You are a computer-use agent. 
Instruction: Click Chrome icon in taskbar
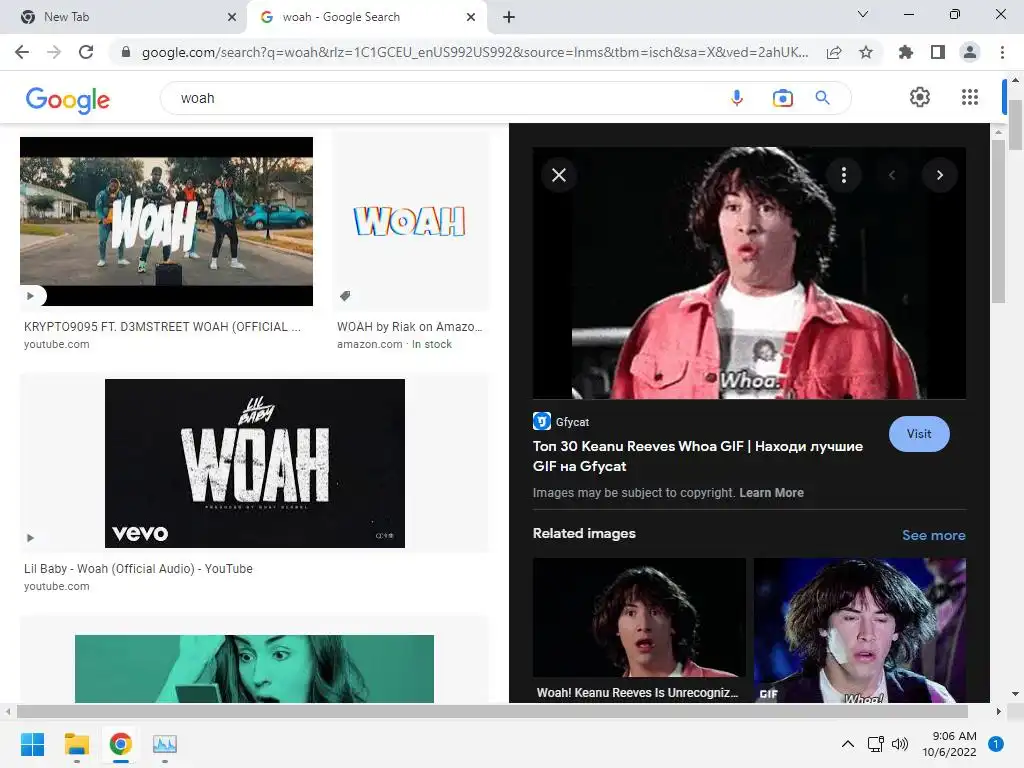tap(121, 744)
